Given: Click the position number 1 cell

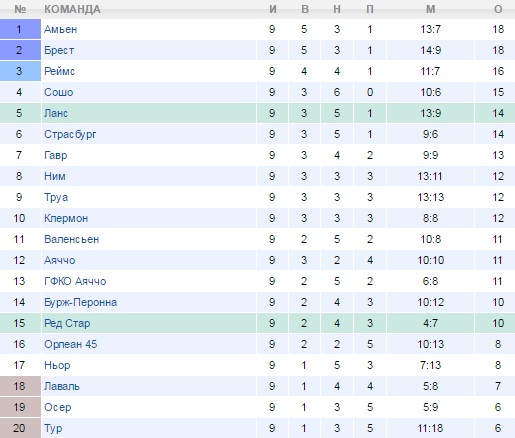Looking at the screenshot, I should pyautogui.click(x=20, y=29).
